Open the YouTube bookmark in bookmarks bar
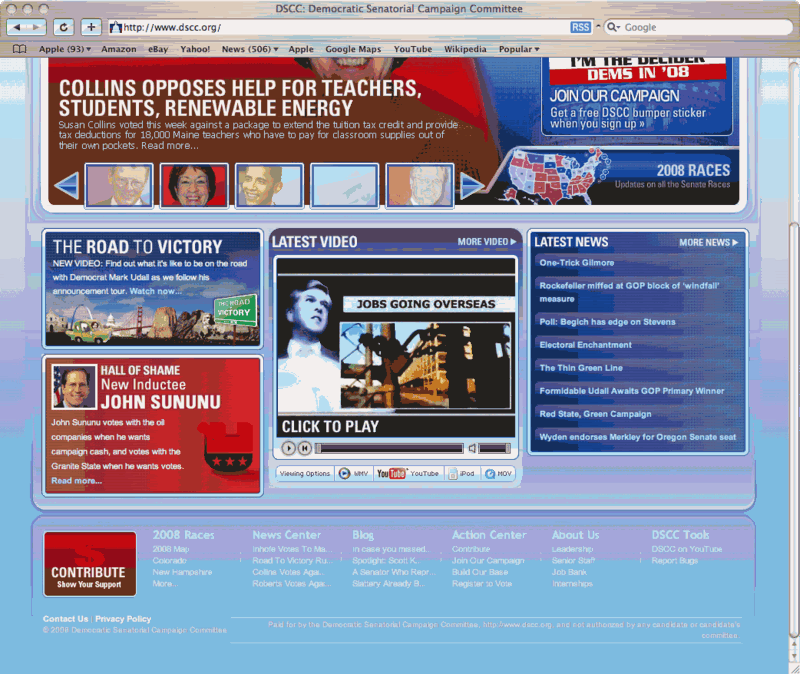800x674 pixels. pos(413,49)
